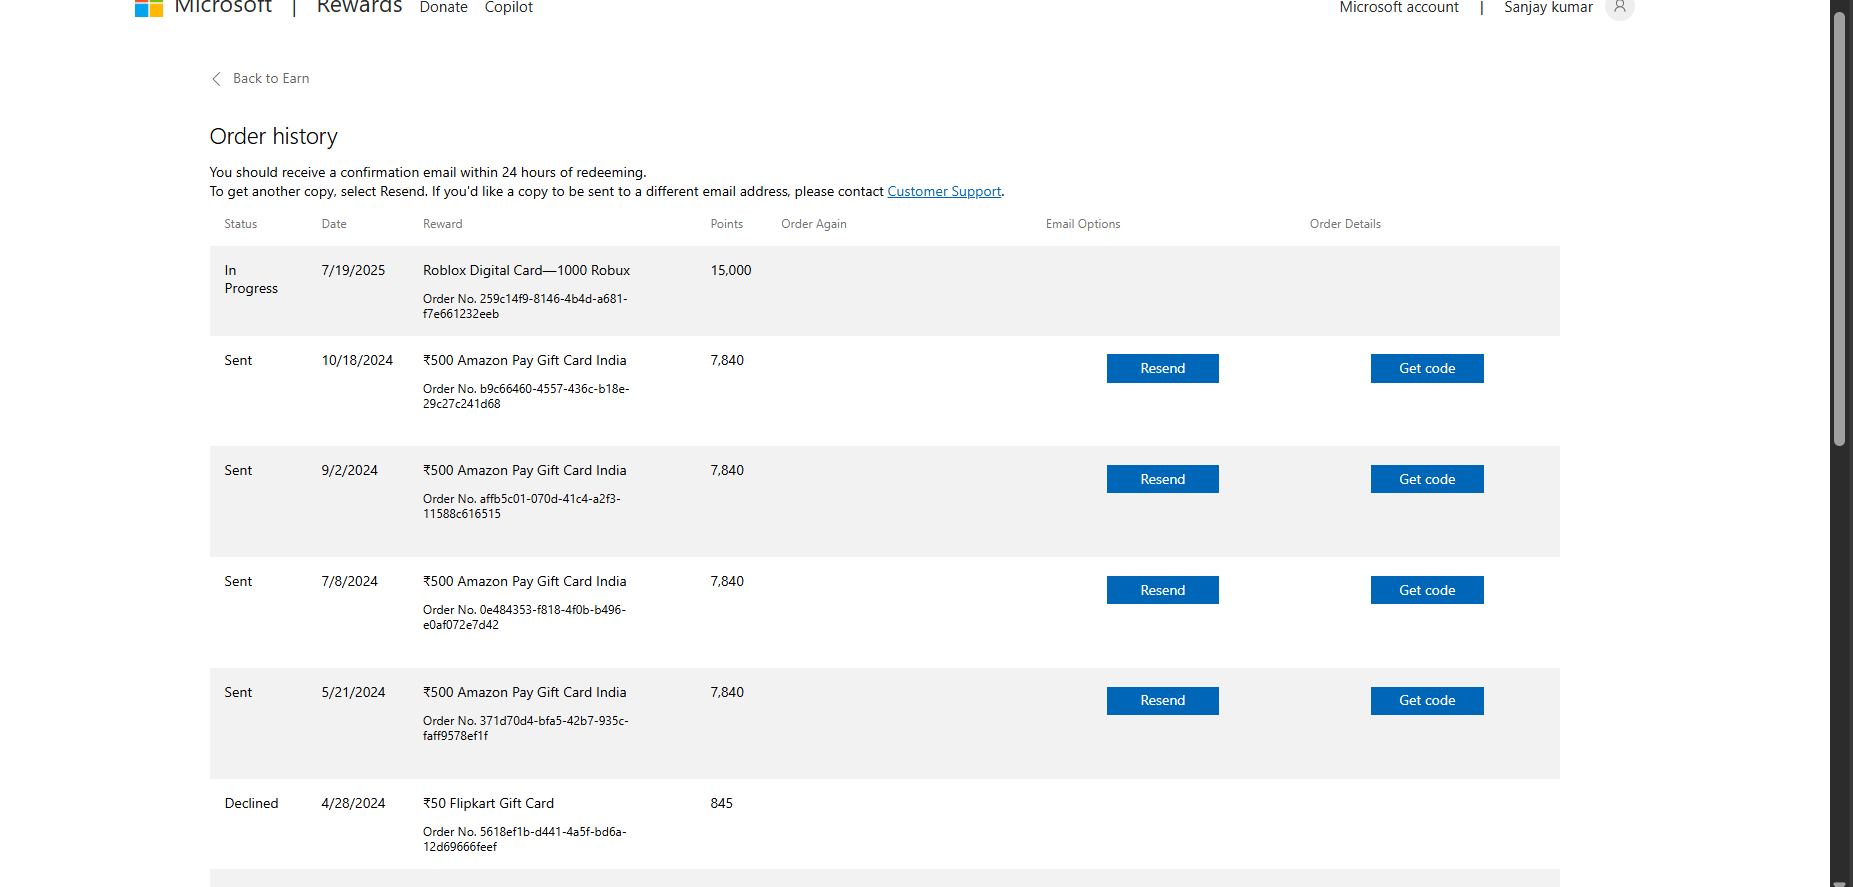Resend email for the 5/21/2024 order
Viewport: 1853px width, 887px height.
click(1163, 701)
